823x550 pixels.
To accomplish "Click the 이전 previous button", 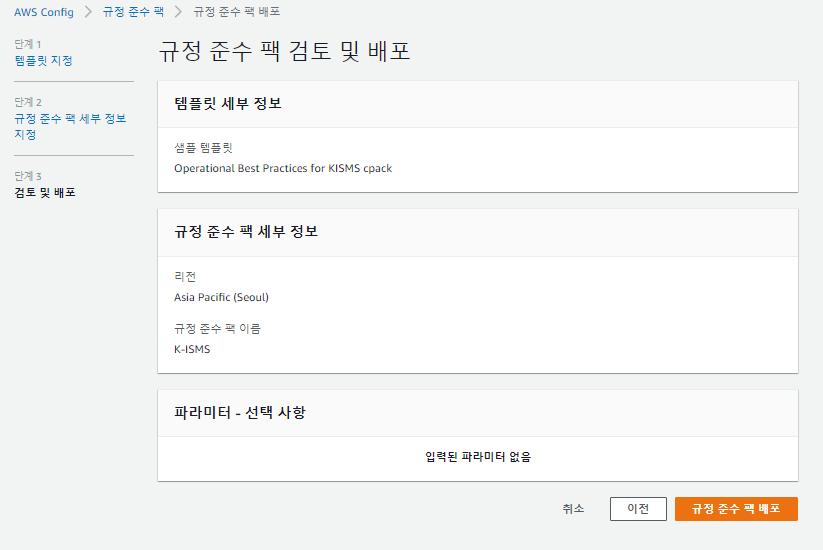I will [x=638, y=509].
